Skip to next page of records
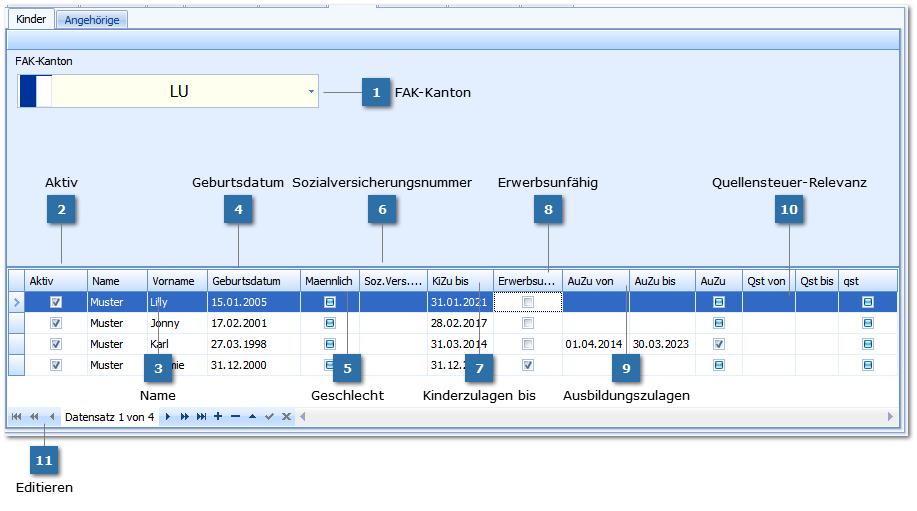This screenshot has width=917, height=511. [x=184, y=416]
